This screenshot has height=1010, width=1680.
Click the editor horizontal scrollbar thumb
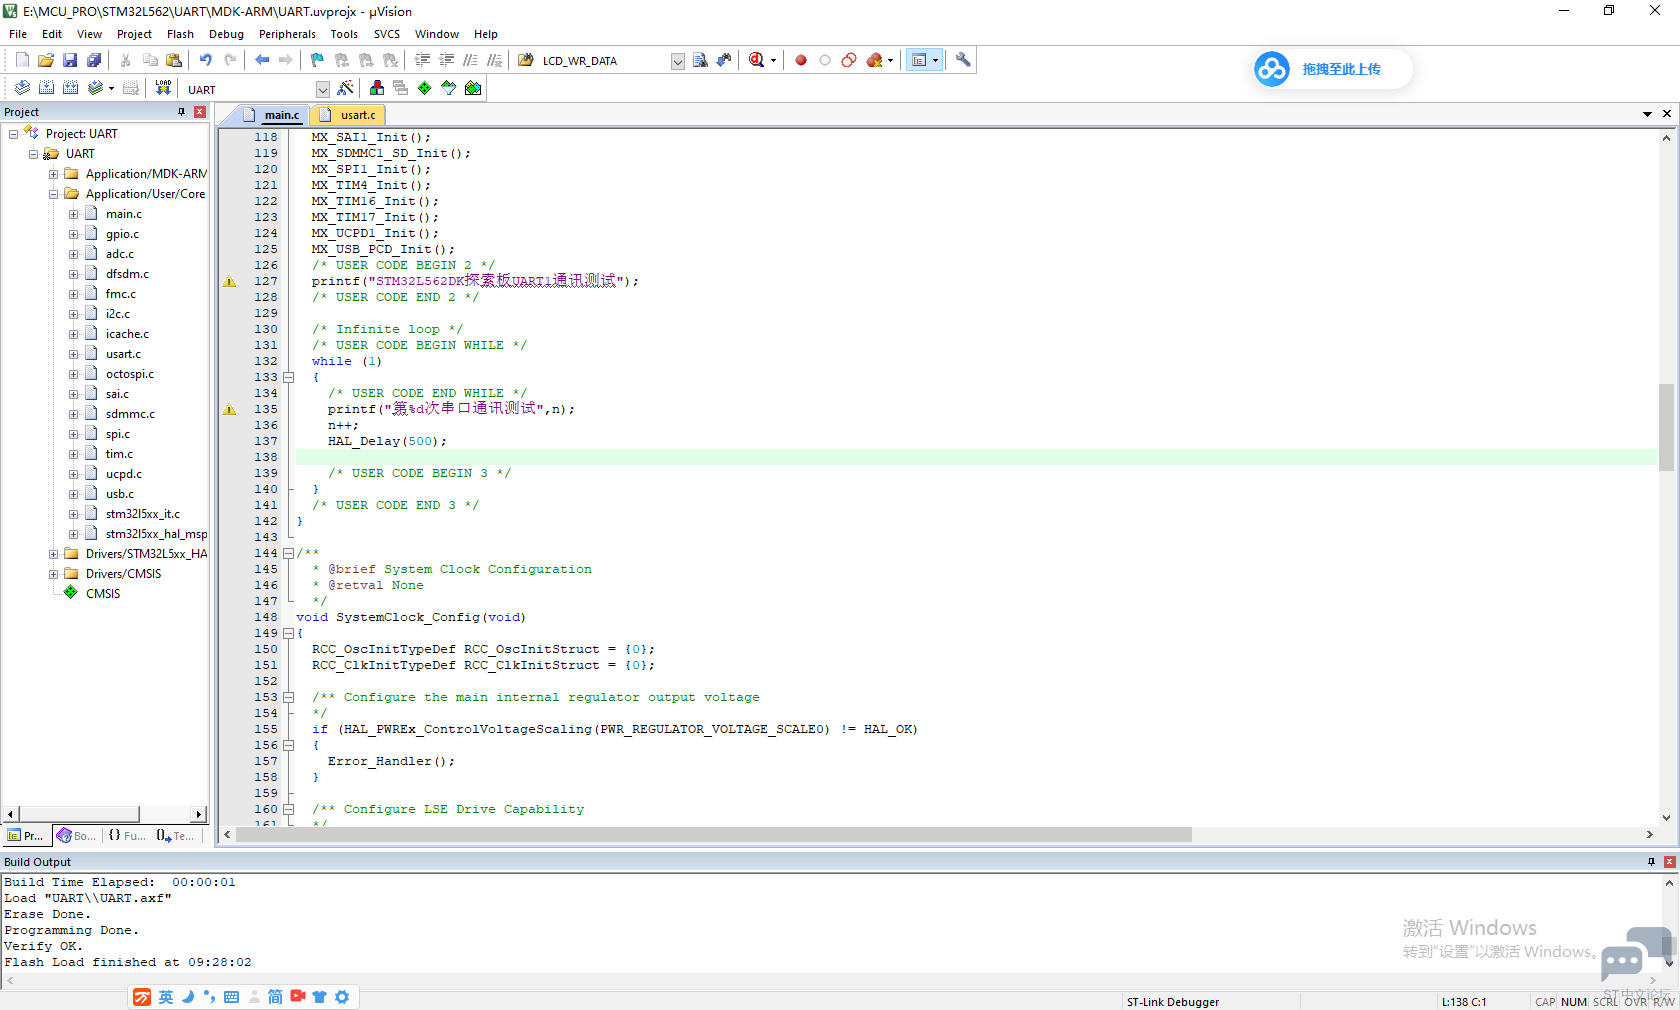[x=713, y=834]
